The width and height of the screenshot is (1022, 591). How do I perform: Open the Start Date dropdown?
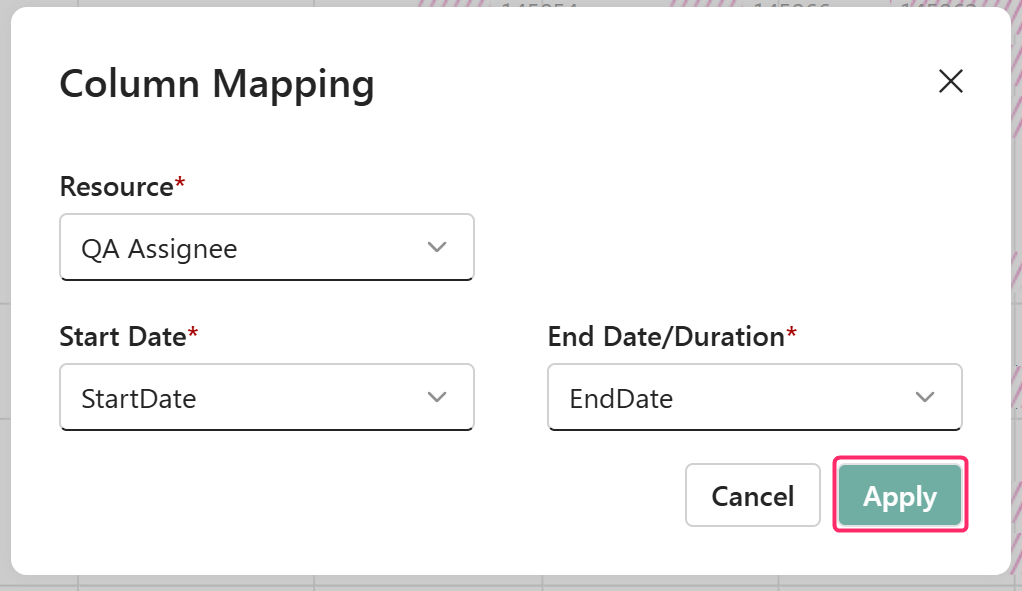pyautogui.click(x=266, y=398)
